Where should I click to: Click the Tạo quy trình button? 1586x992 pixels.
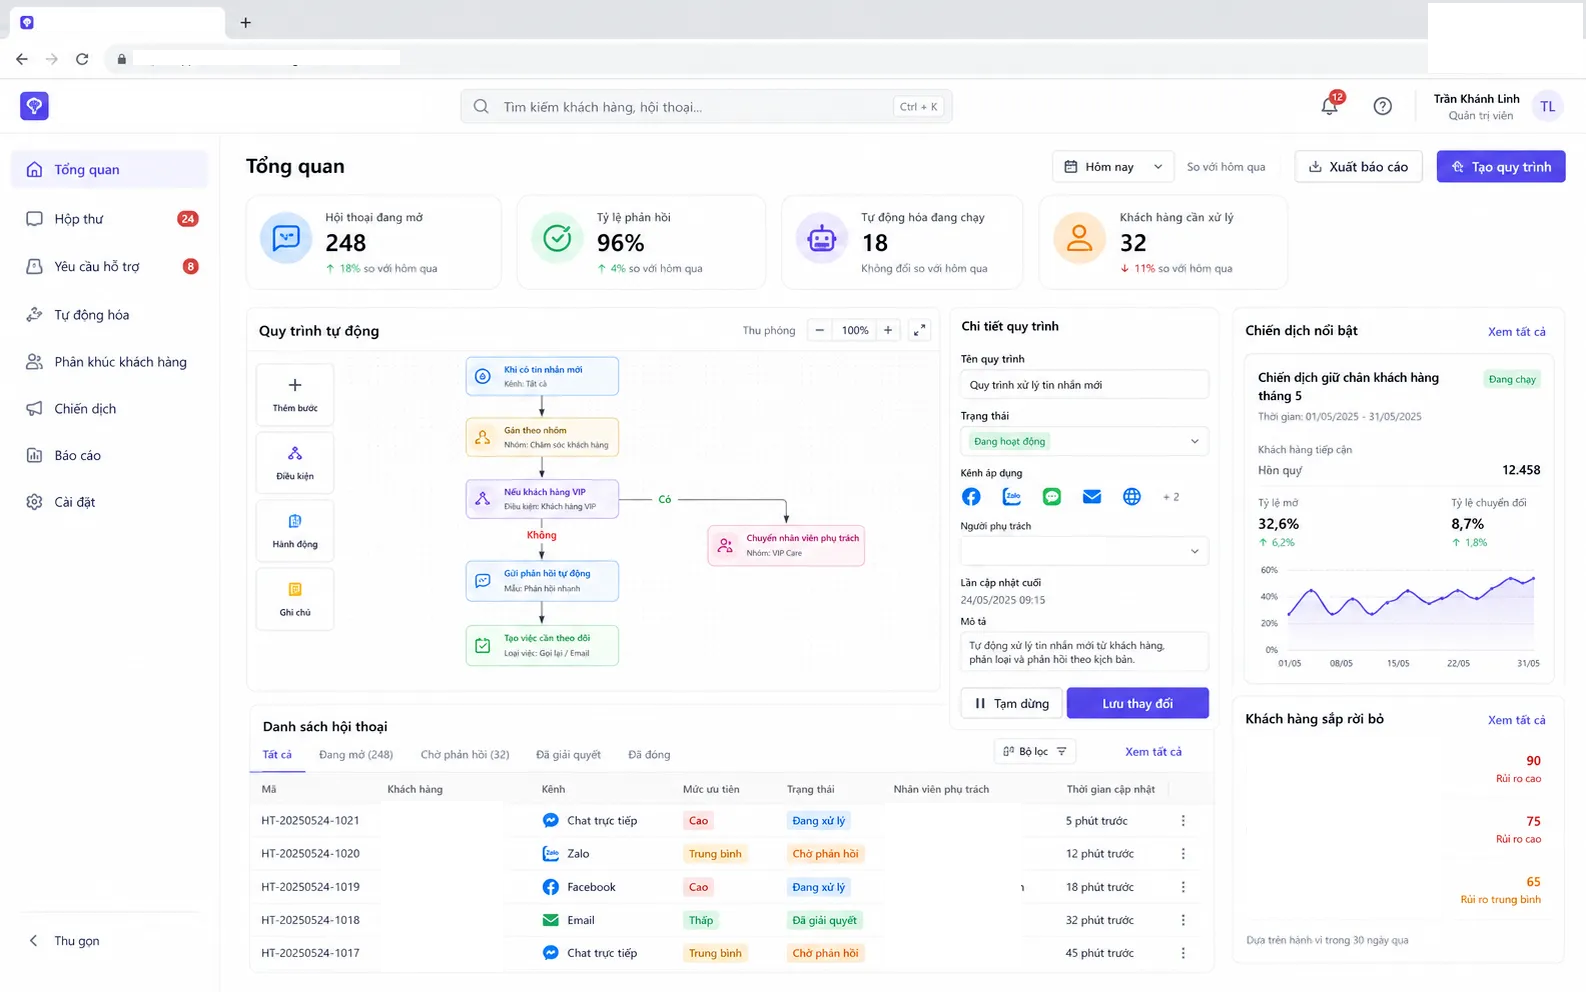click(x=1501, y=167)
